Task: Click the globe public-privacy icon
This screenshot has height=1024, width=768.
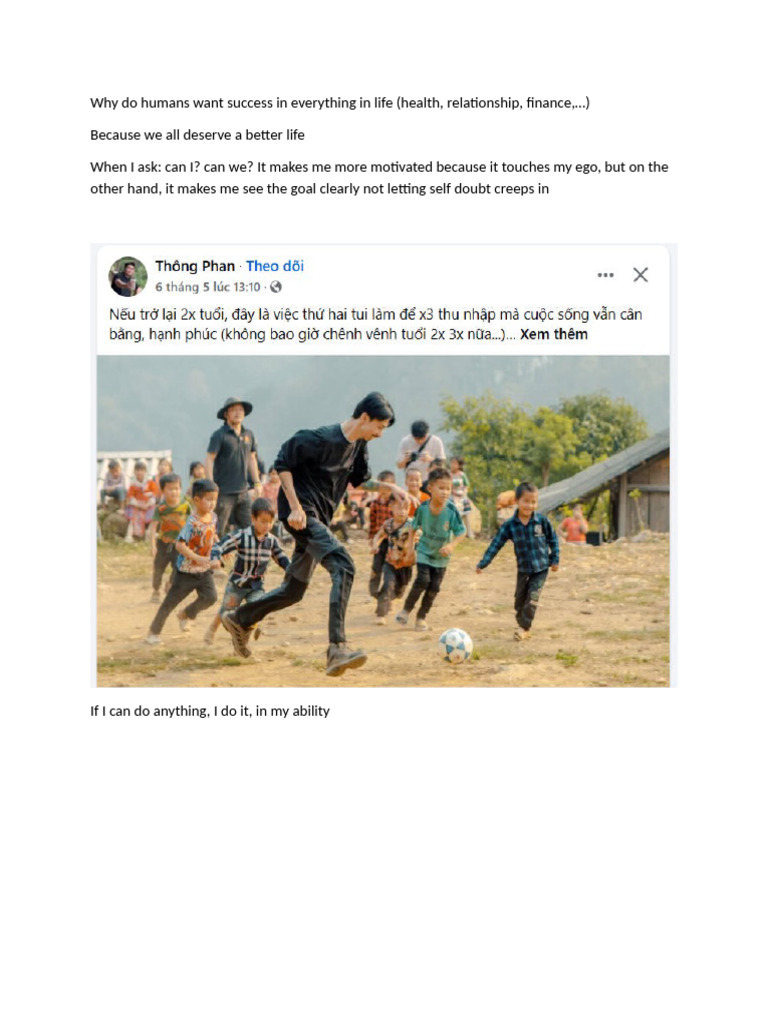Action: pyautogui.click(x=276, y=287)
